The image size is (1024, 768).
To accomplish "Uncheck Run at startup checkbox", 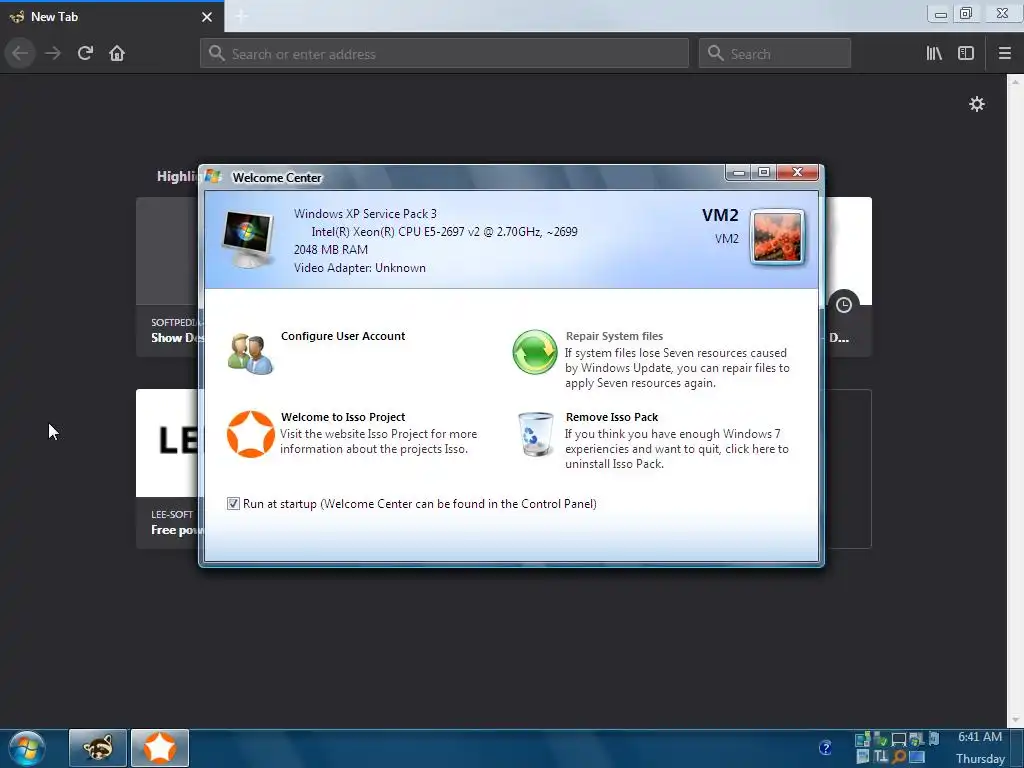I will tap(233, 504).
